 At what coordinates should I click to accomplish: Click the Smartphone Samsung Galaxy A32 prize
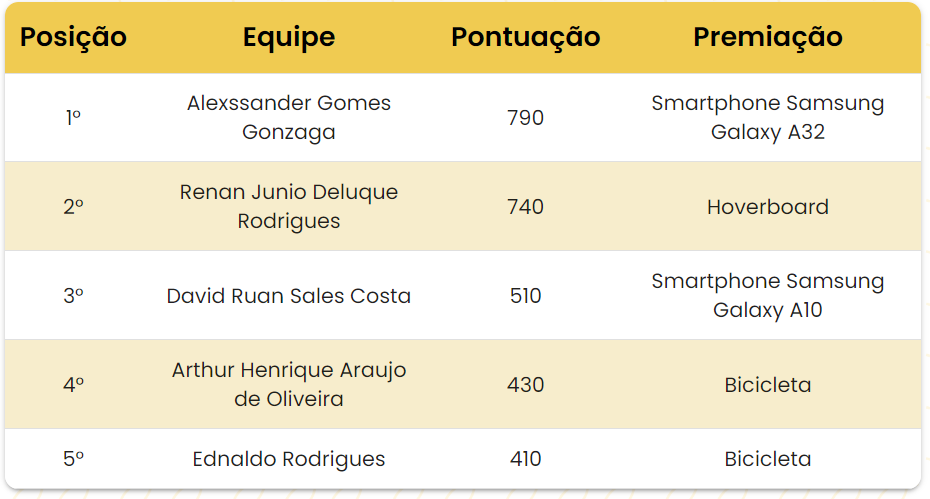[767, 118]
